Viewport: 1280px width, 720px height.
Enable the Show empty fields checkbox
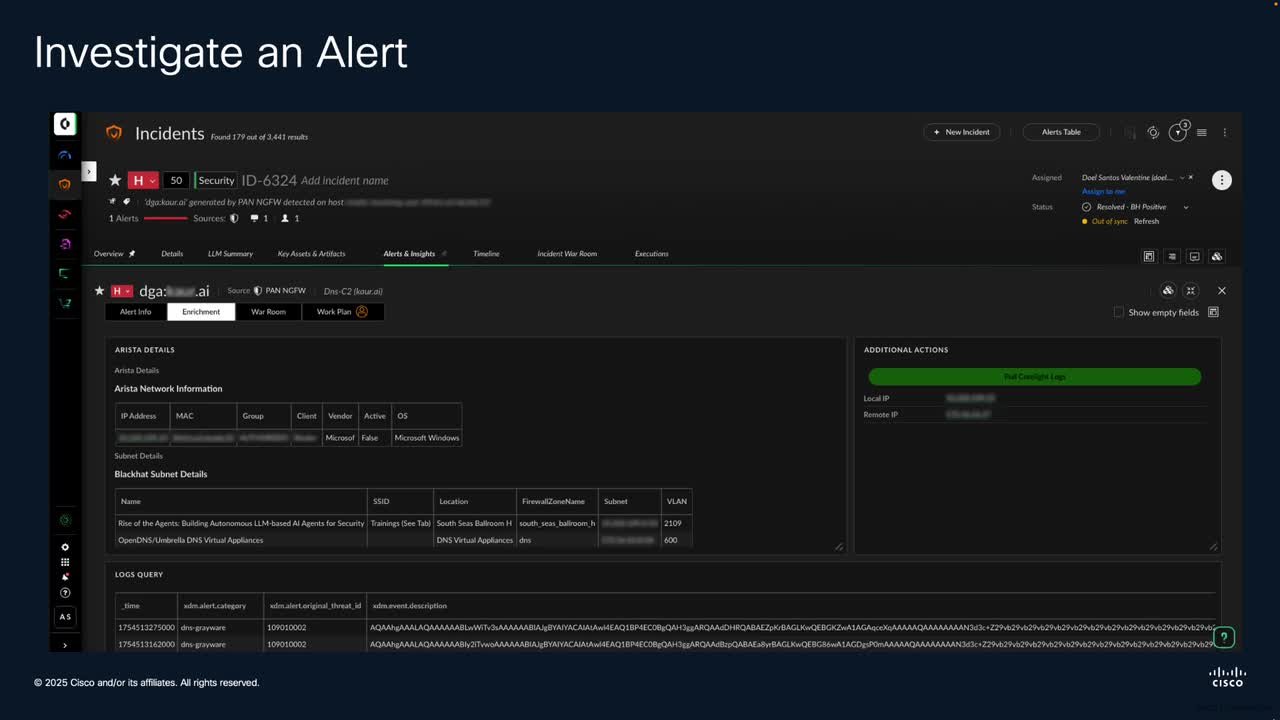coord(1119,312)
